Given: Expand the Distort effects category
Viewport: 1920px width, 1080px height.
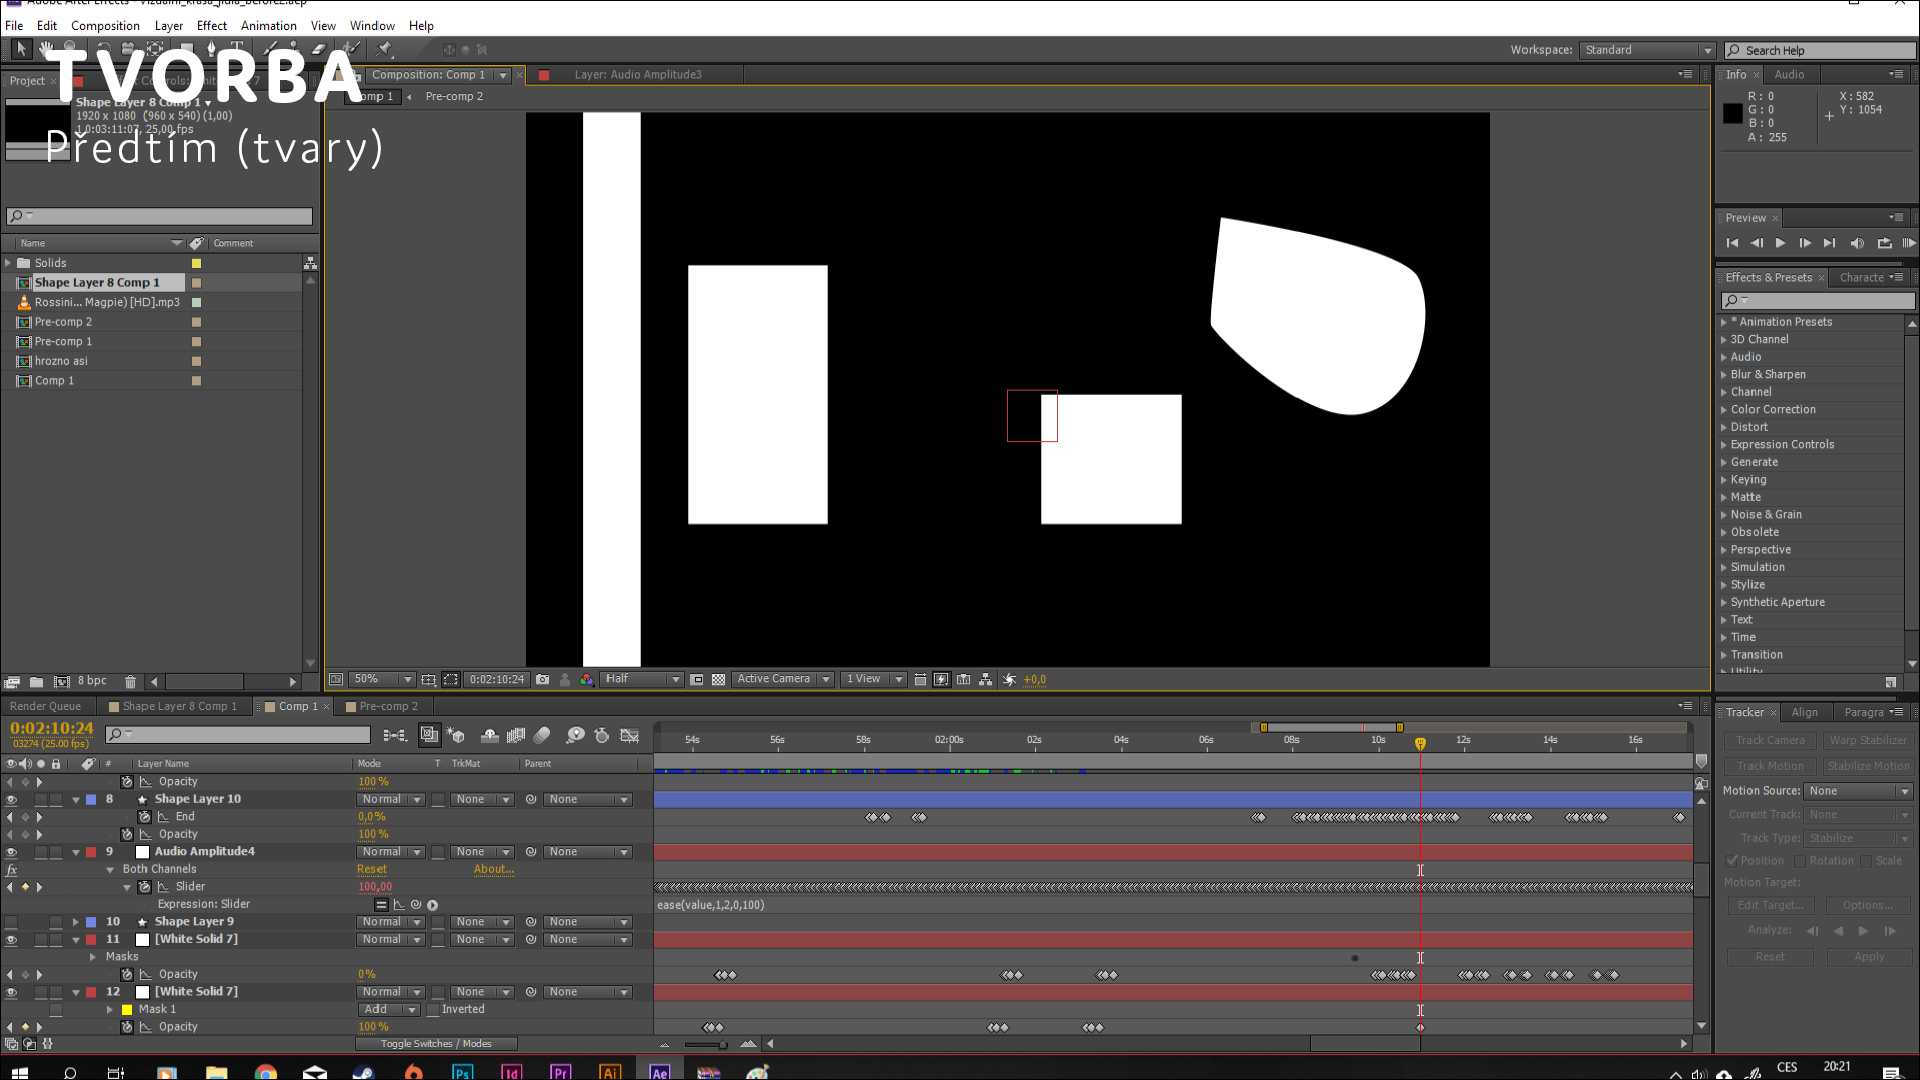Looking at the screenshot, I should pos(1724,427).
